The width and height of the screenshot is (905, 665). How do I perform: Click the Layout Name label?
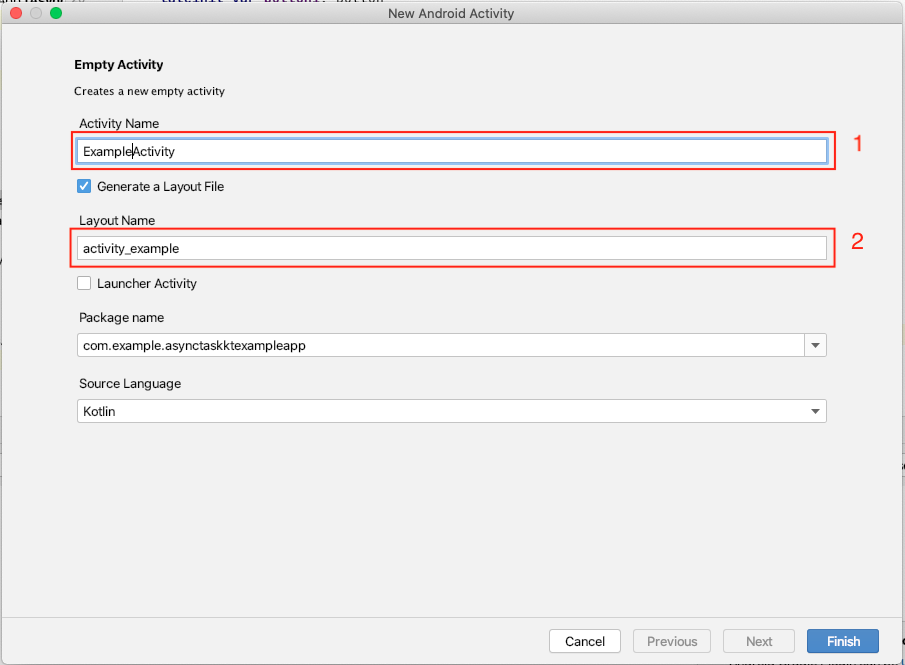tap(117, 221)
